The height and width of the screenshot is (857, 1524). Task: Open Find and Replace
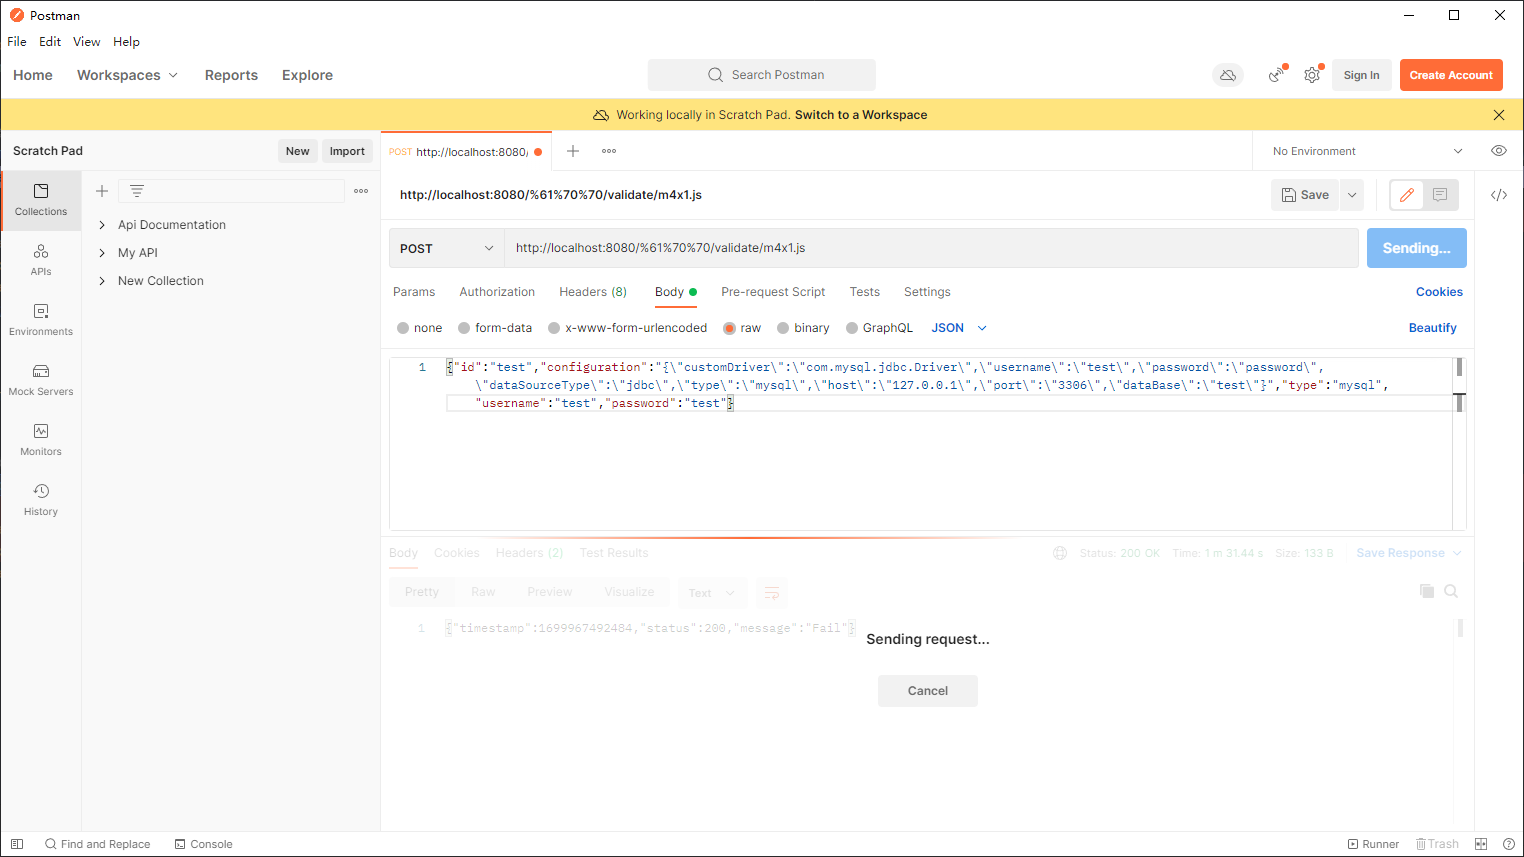coord(97,844)
